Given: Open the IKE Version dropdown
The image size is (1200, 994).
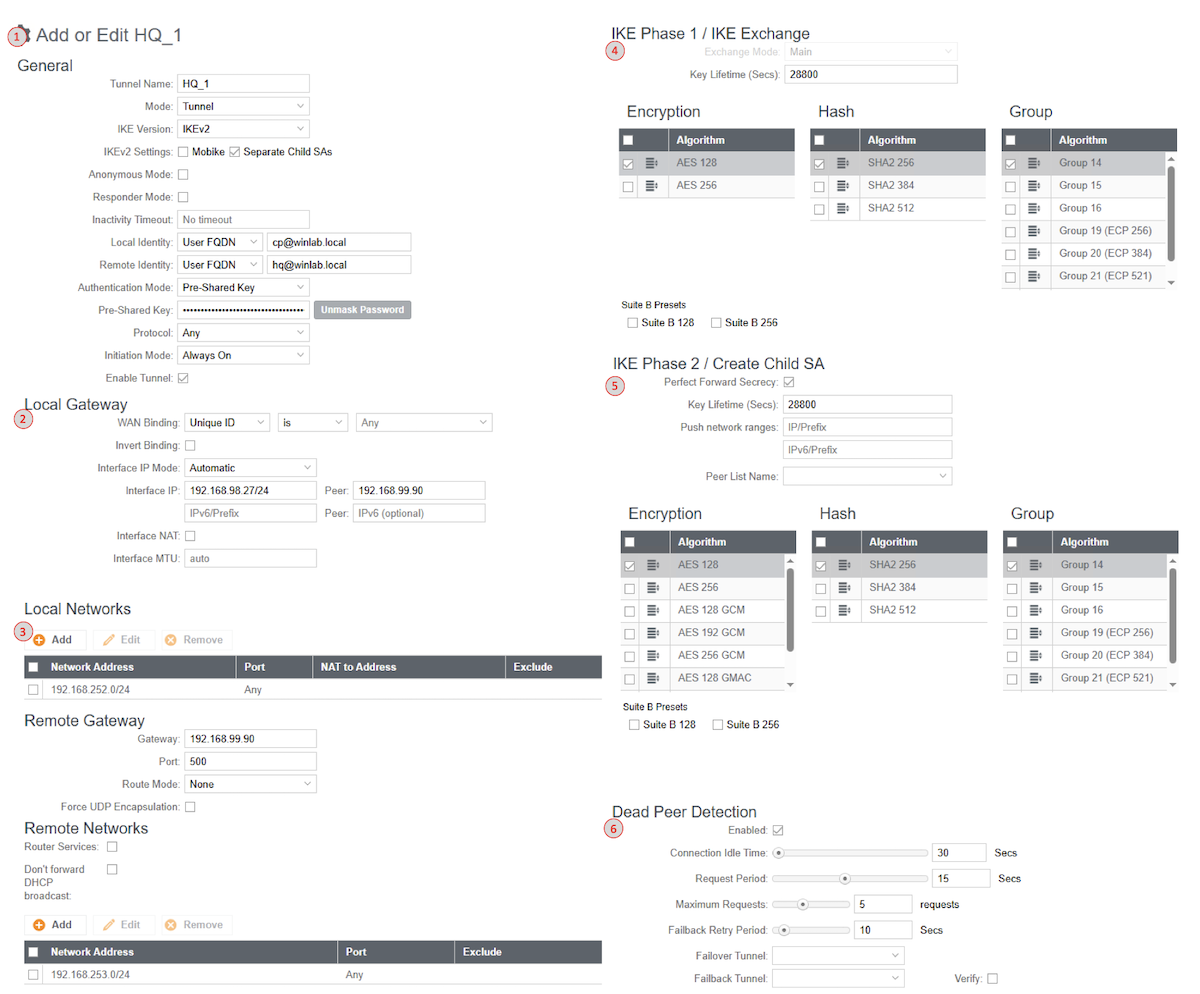Looking at the screenshot, I should click(243, 129).
